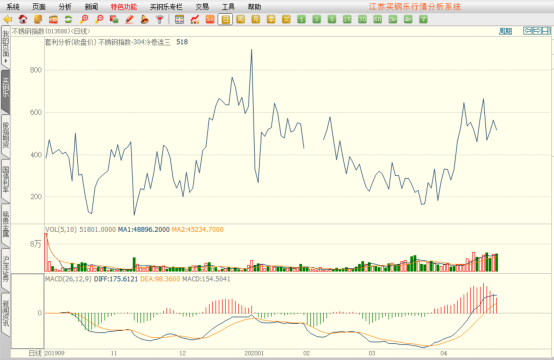The width and height of the screenshot is (554, 361).
Task: Click the green refresh arrows icon
Action: click(69, 19)
